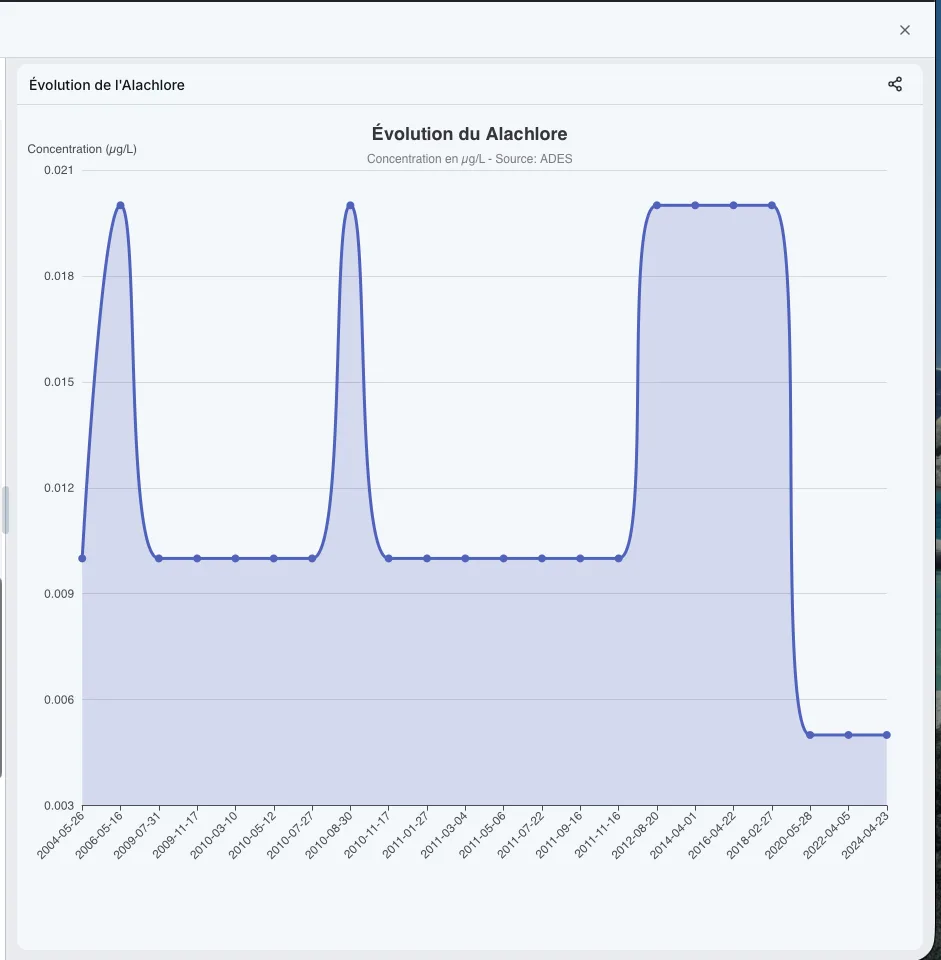This screenshot has height=960, width=941.
Task: Select the data point for 2010-03-10
Action: (x=235, y=558)
